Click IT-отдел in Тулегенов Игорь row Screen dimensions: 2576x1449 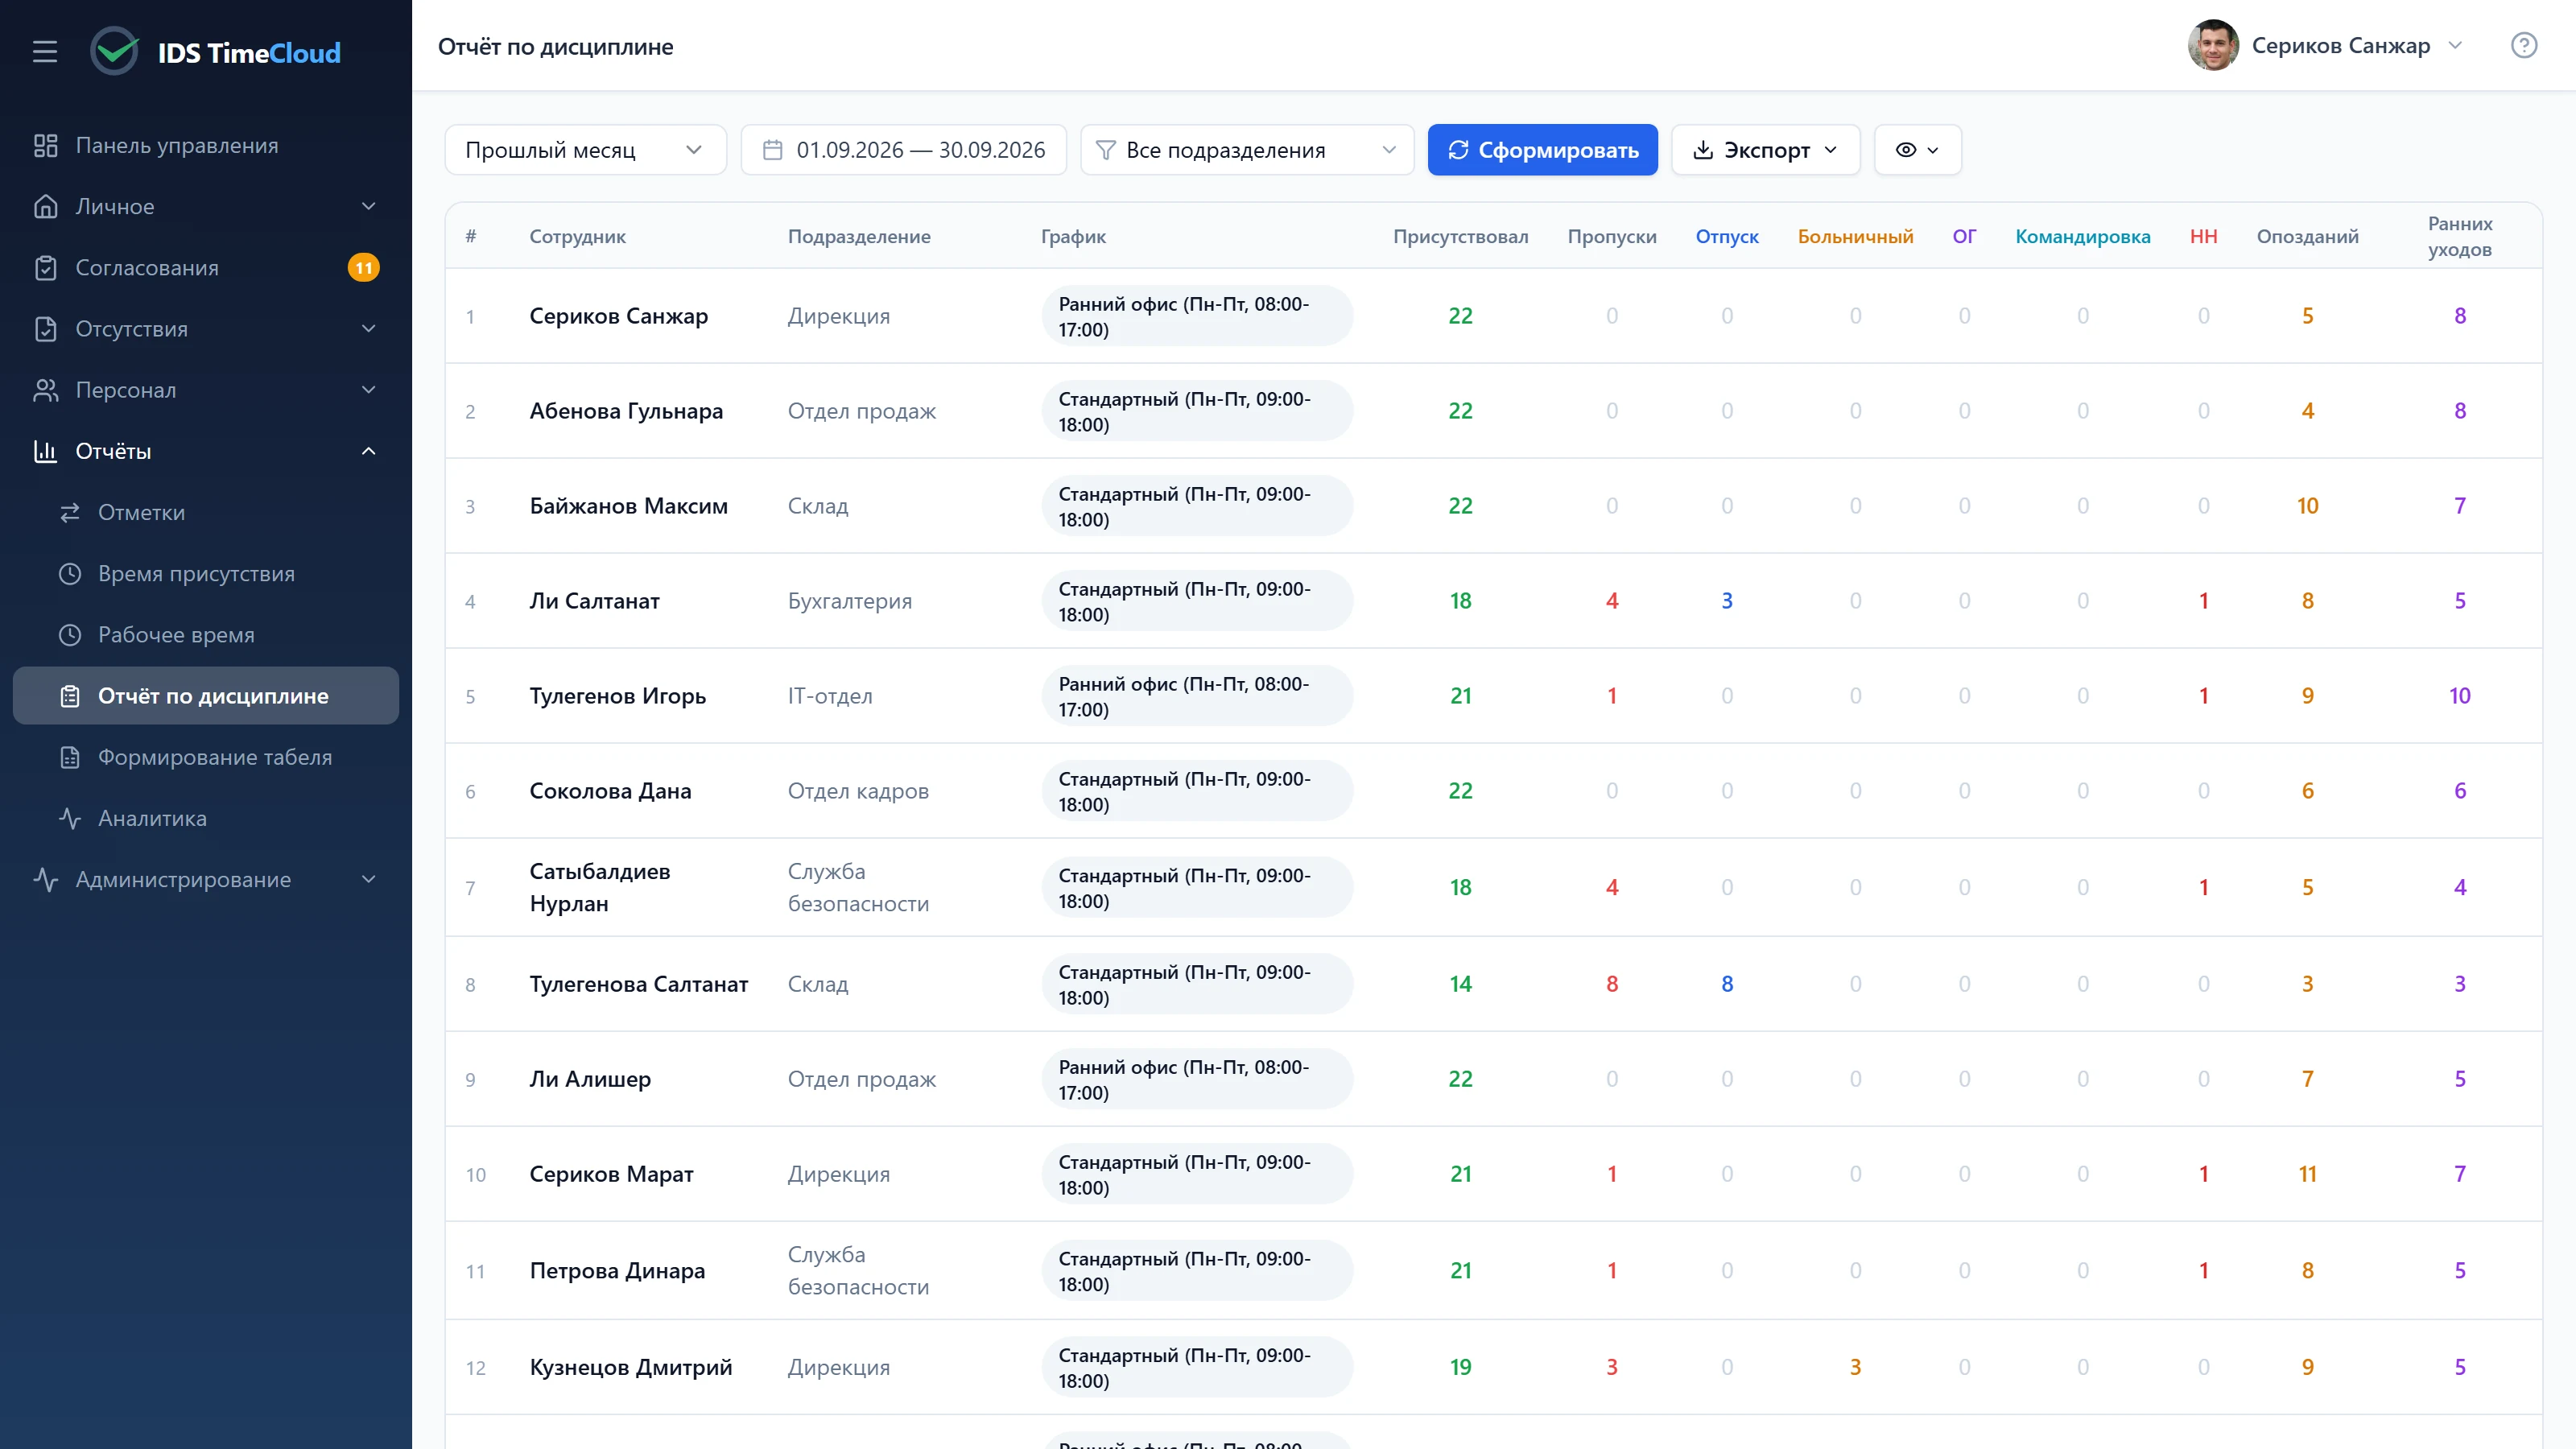pos(829,696)
